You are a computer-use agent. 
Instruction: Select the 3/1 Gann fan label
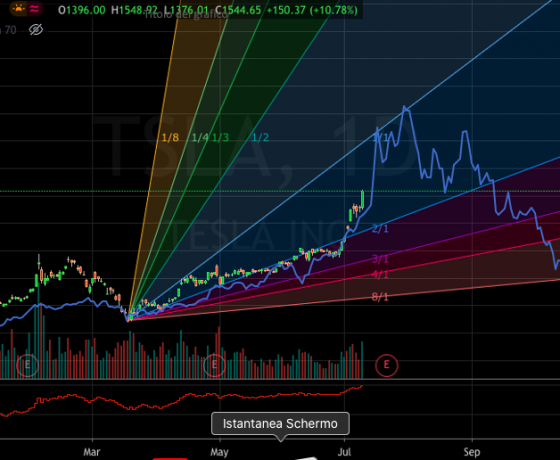[380, 259]
